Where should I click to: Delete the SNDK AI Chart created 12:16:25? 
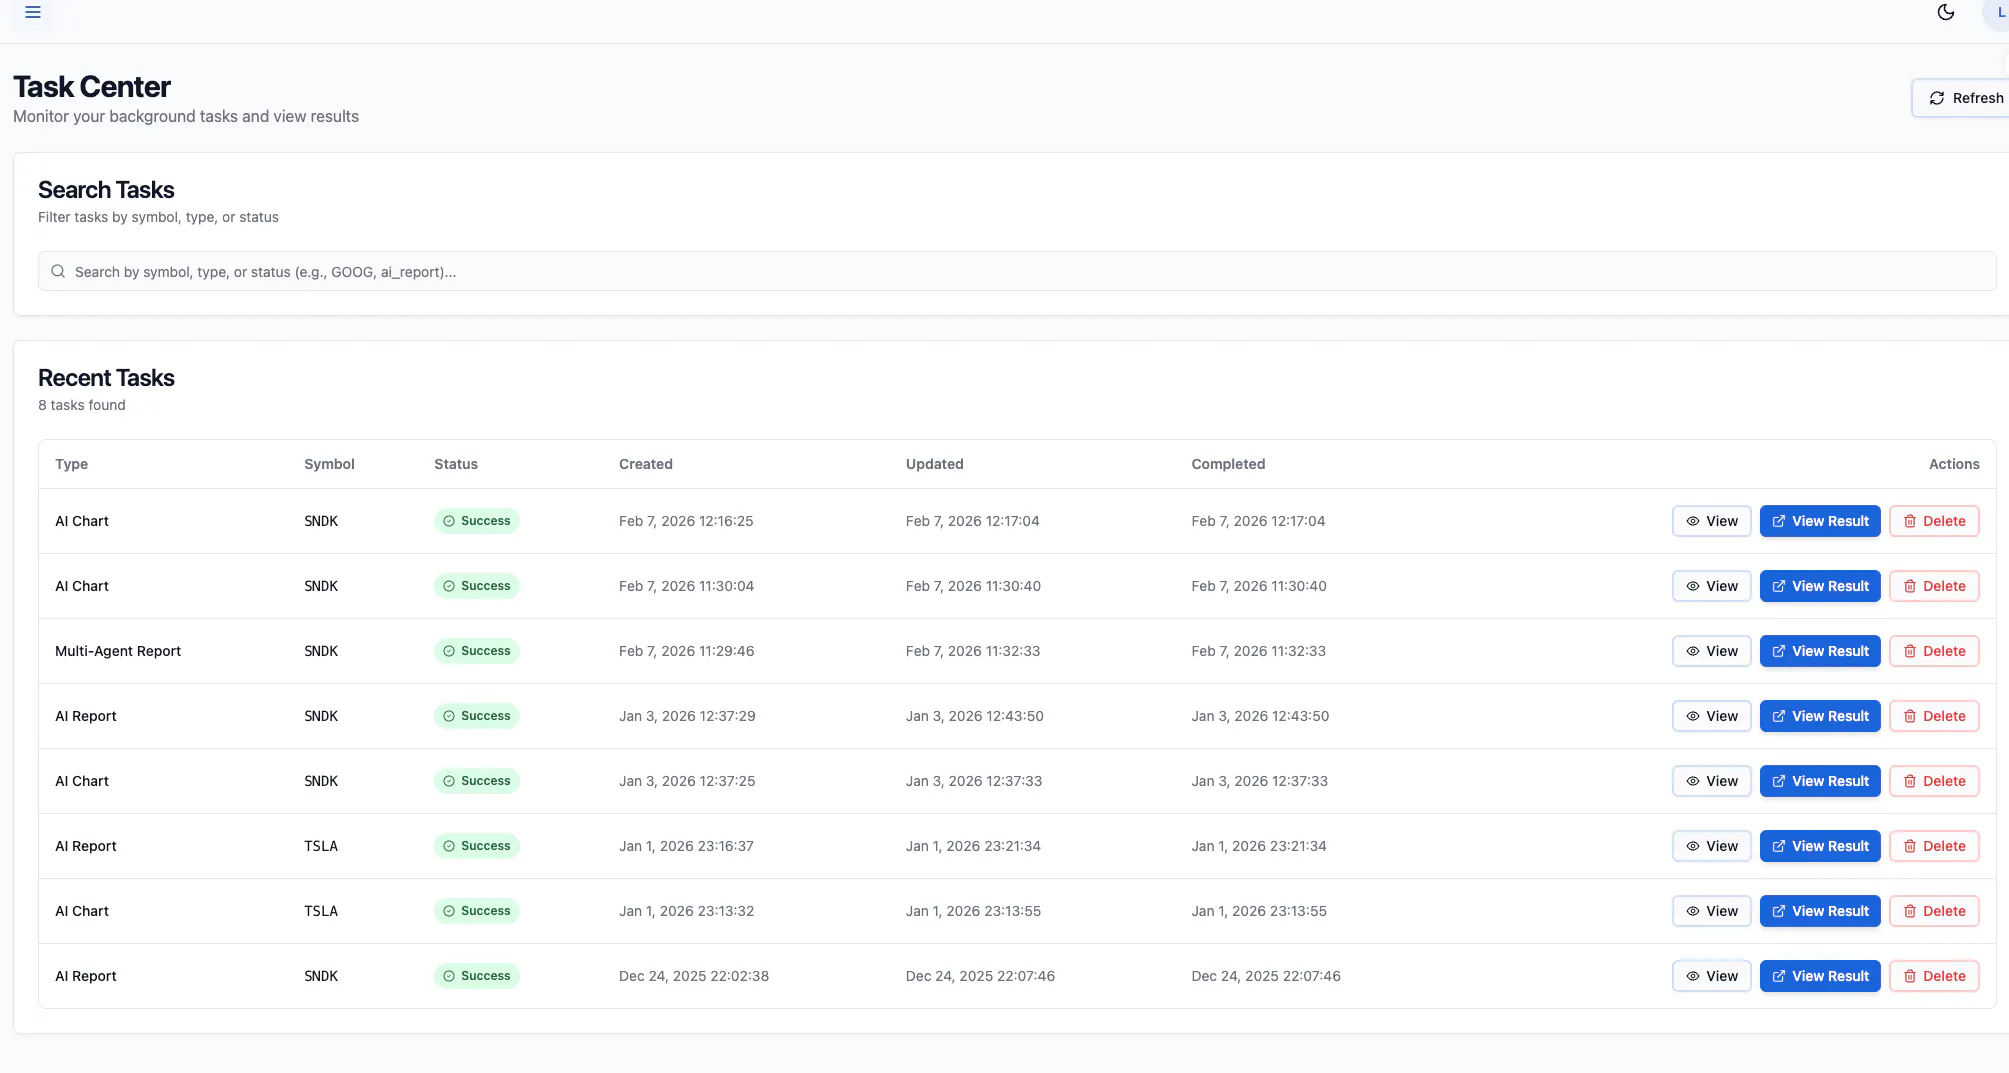coord(1934,521)
